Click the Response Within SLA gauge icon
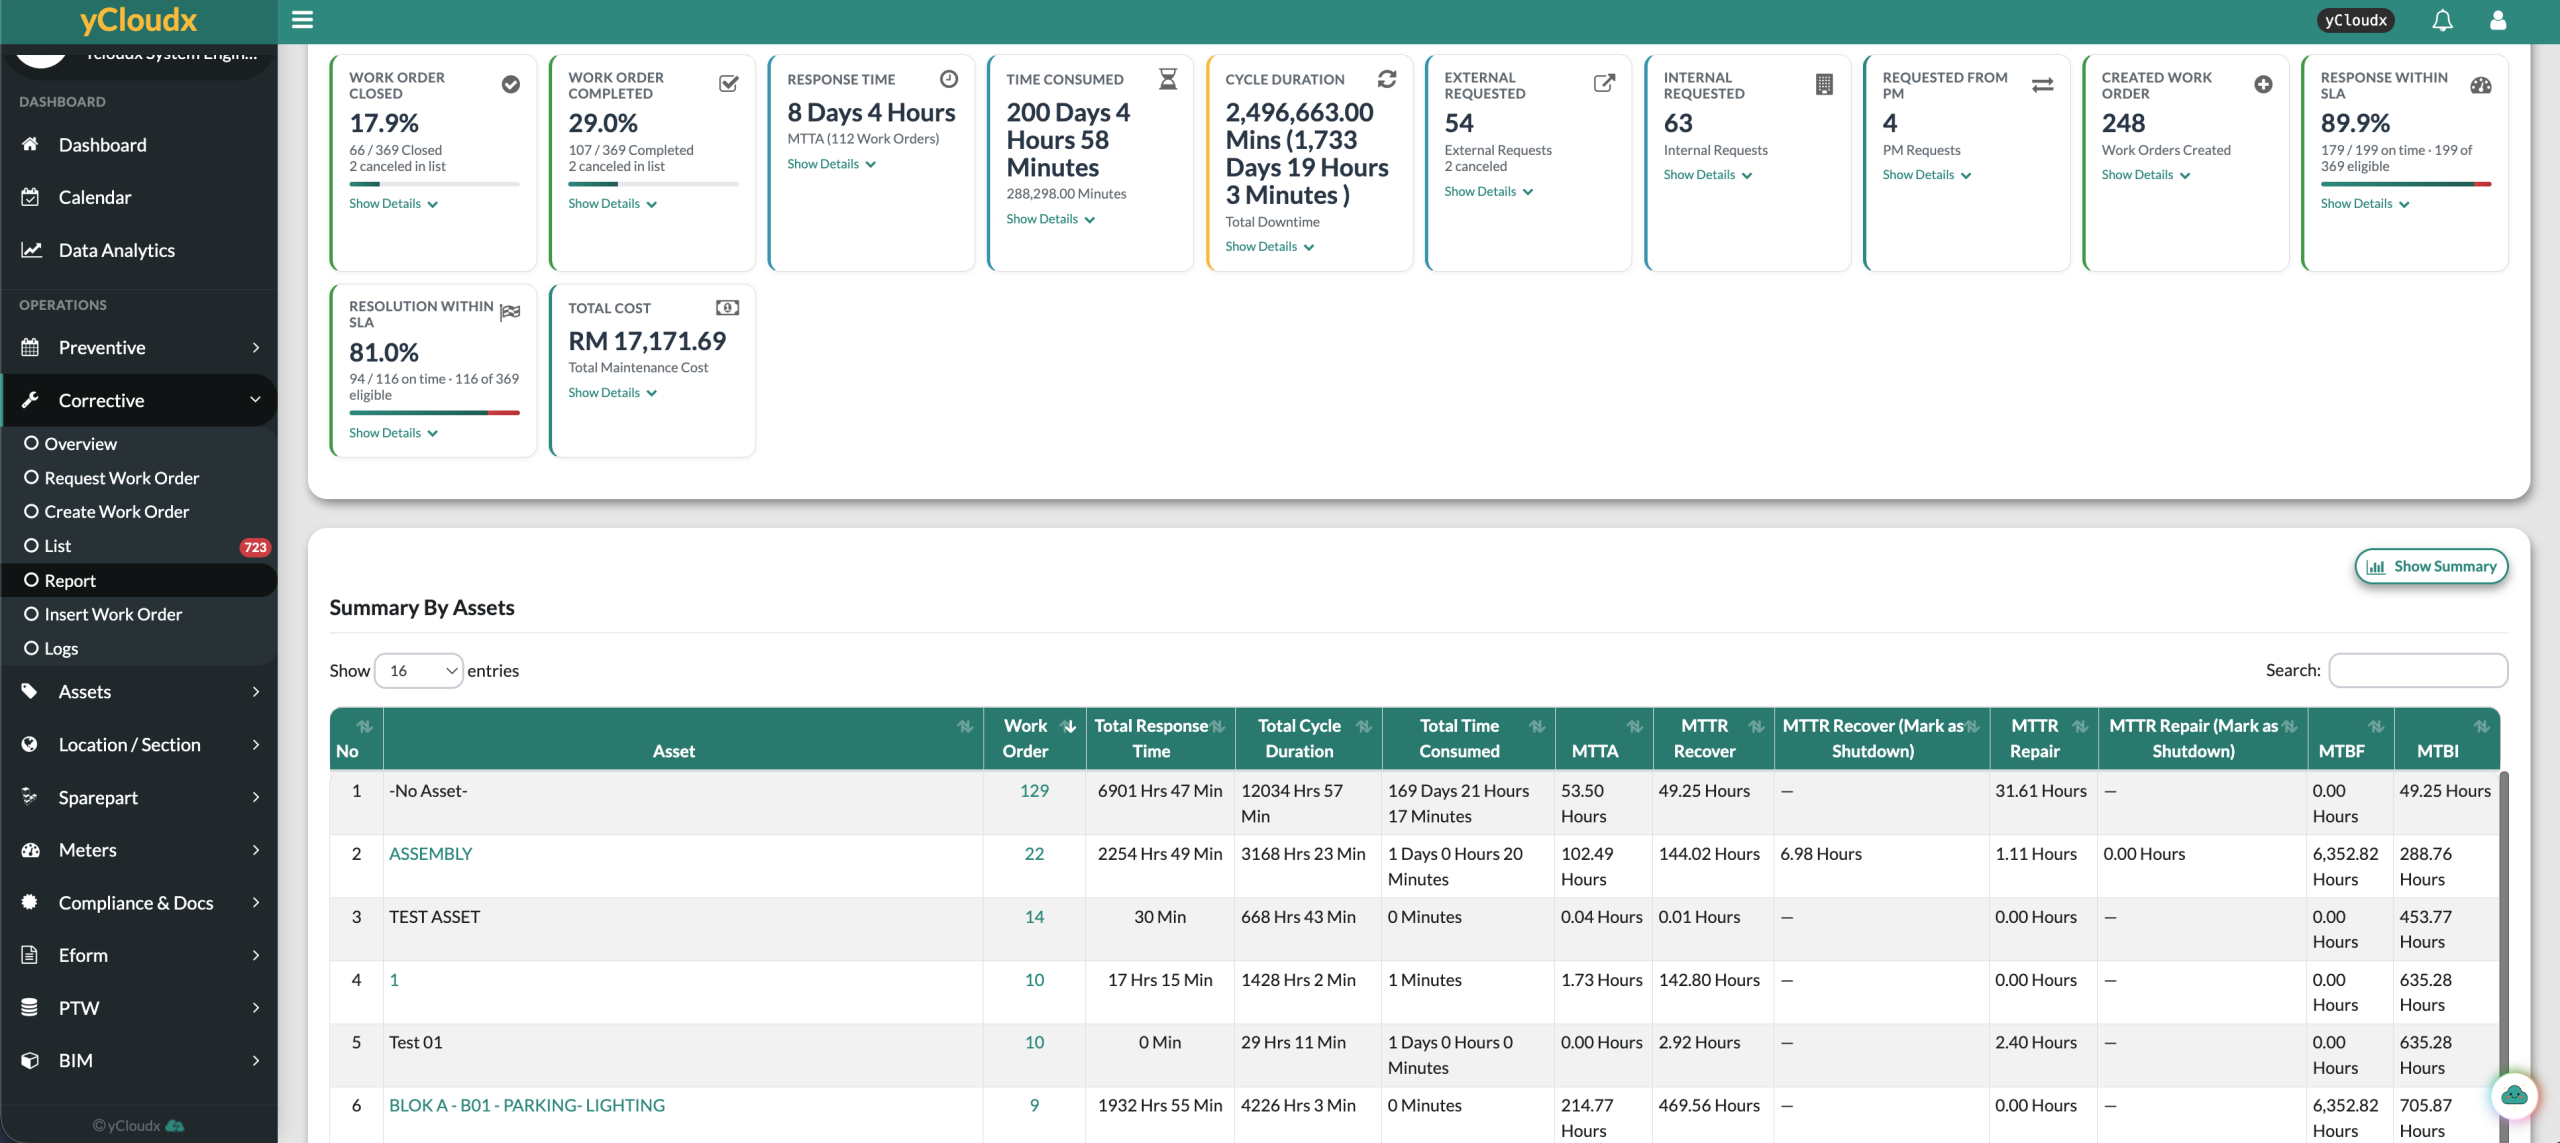 (x=2481, y=85)
